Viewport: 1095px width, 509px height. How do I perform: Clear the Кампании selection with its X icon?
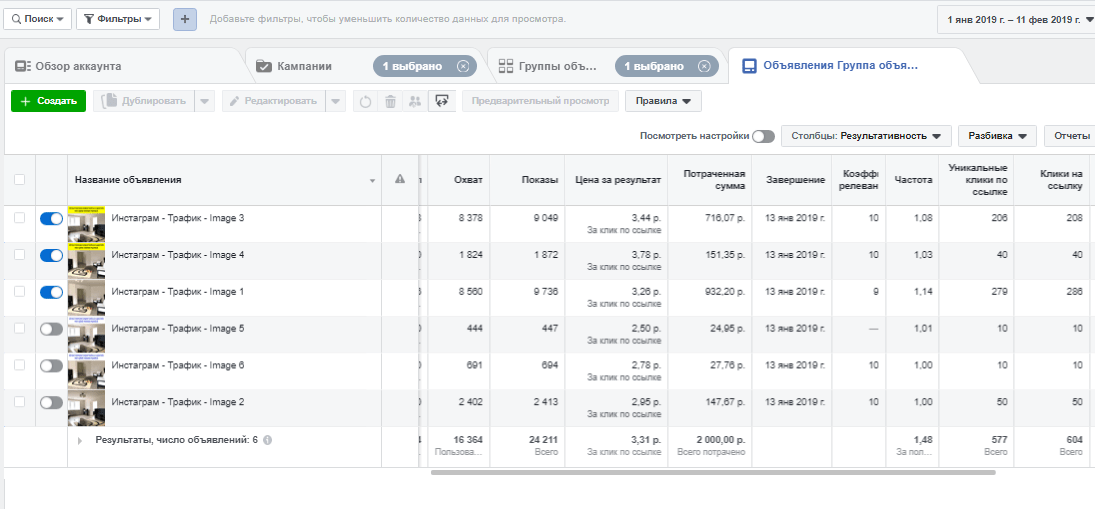pyautogui.click(x=462, y=66)
